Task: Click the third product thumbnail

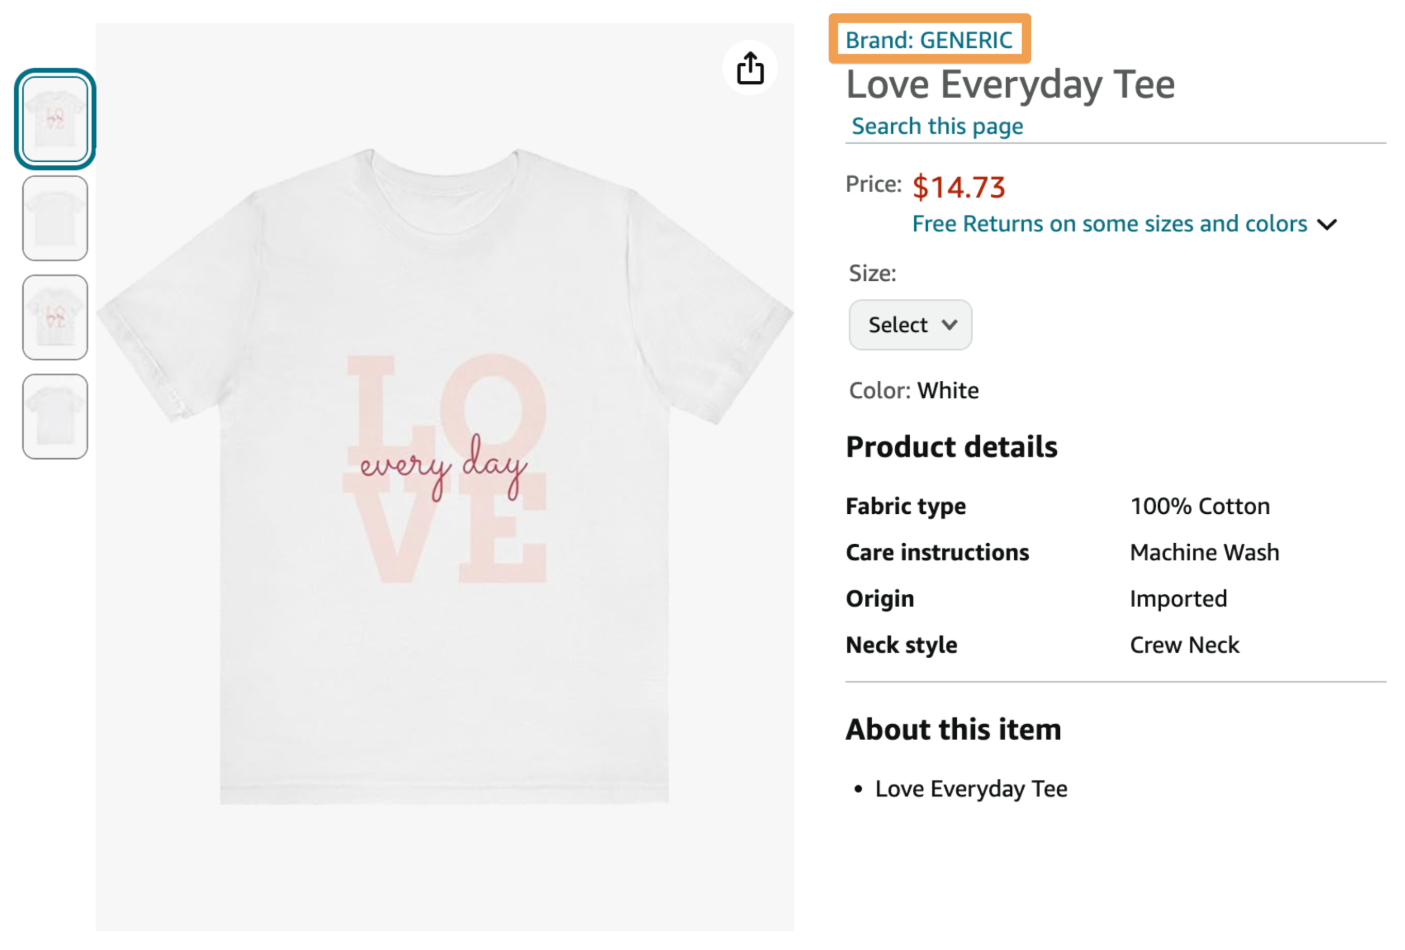Action: coord(55,317)
